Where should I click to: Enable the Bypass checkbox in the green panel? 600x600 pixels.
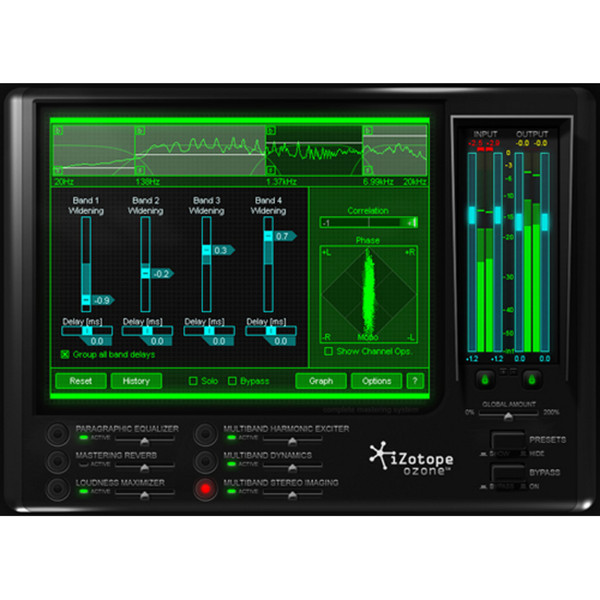click(x=233, y=381)
